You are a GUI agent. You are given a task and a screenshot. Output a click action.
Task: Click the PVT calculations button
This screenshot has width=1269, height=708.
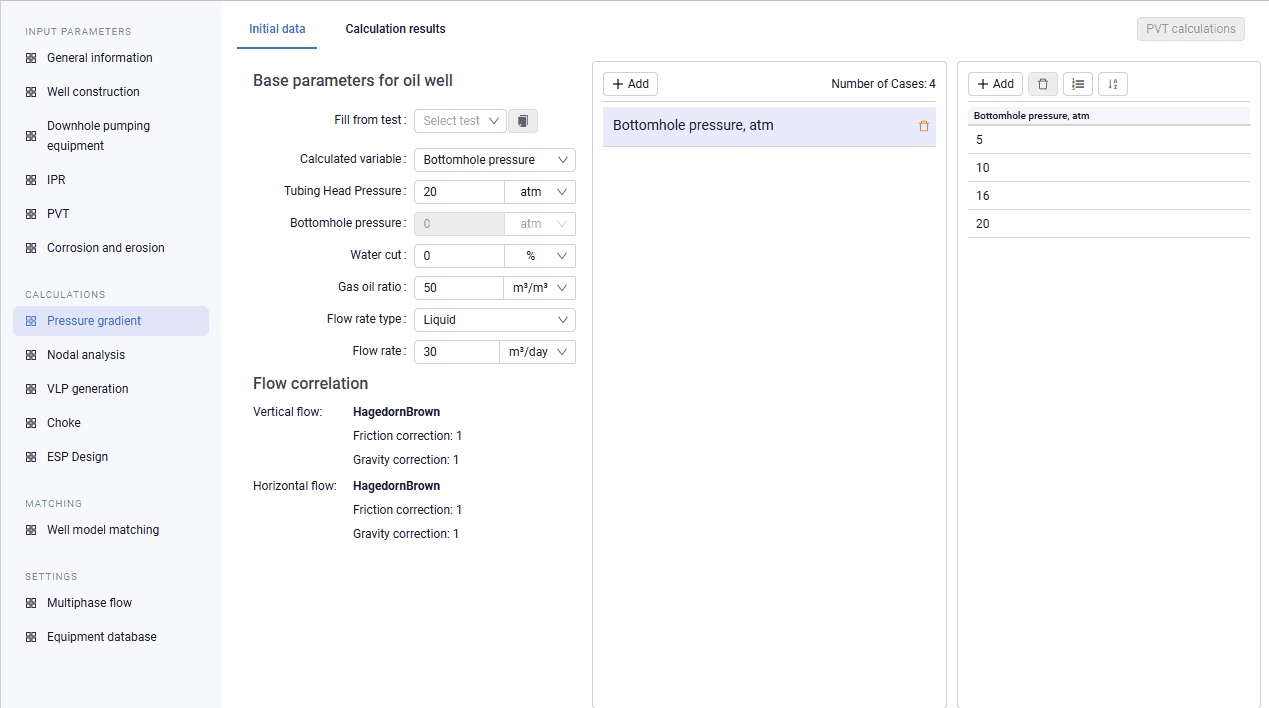1191,29
